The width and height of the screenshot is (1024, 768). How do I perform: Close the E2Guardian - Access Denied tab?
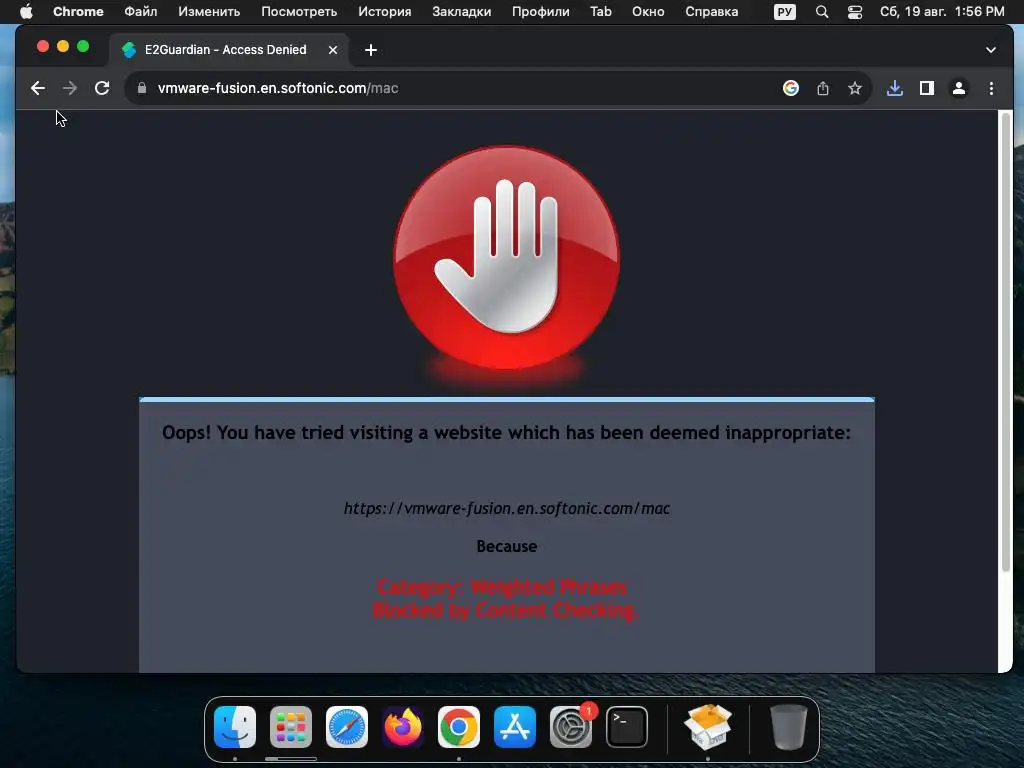pos(332,50)
